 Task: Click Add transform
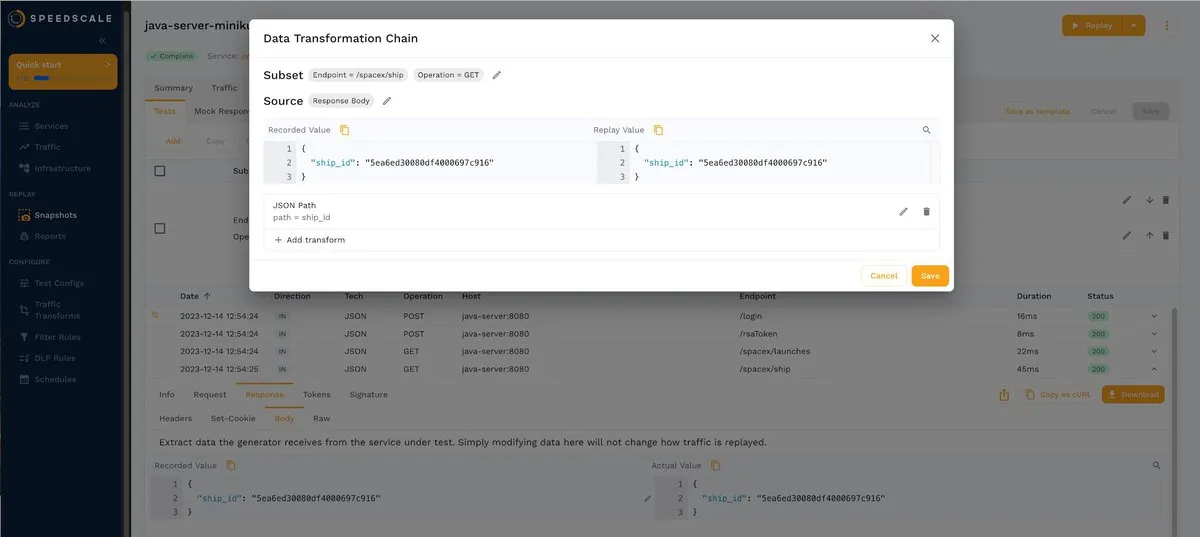[x=310, y=240]
